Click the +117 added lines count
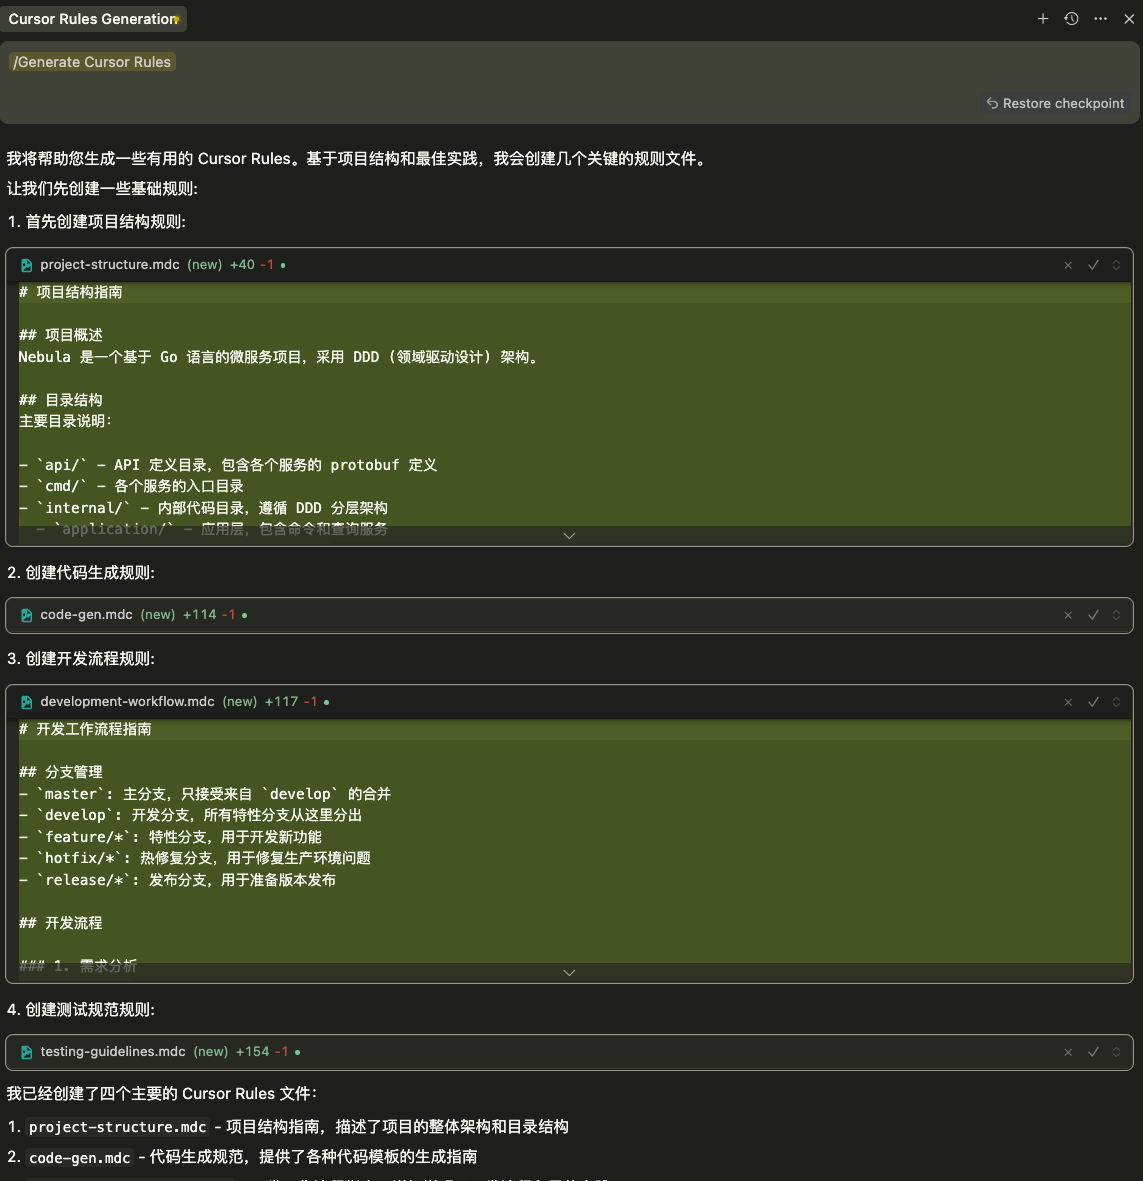 (x=282, y=701)
